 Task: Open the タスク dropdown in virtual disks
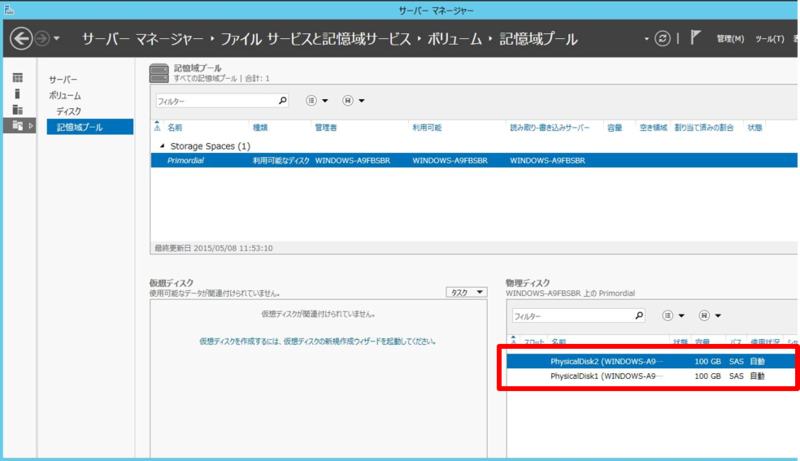465,292
